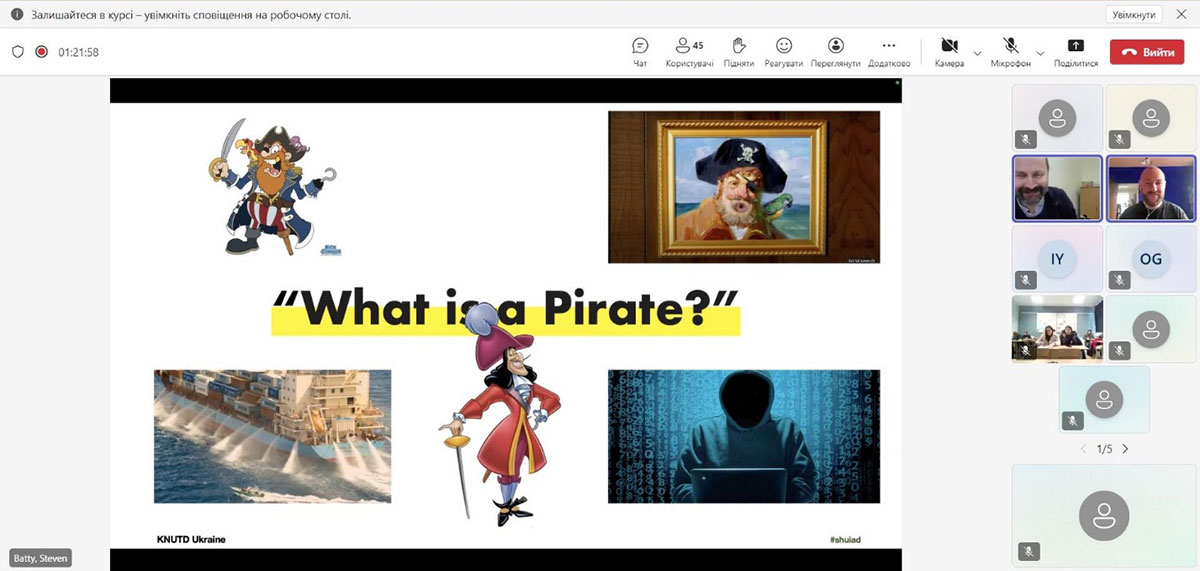Click muted mic icon on OG tile

point(1119,280)
